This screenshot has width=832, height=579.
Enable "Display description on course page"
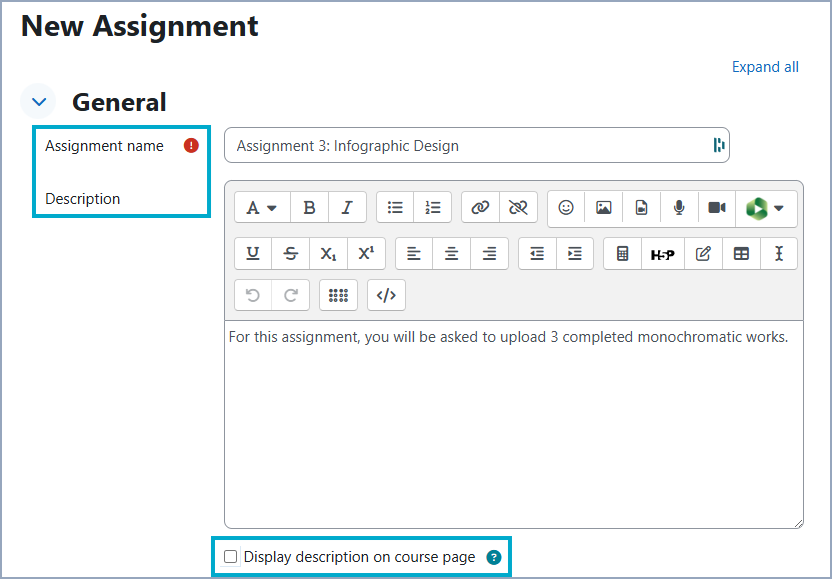point(230,557)
